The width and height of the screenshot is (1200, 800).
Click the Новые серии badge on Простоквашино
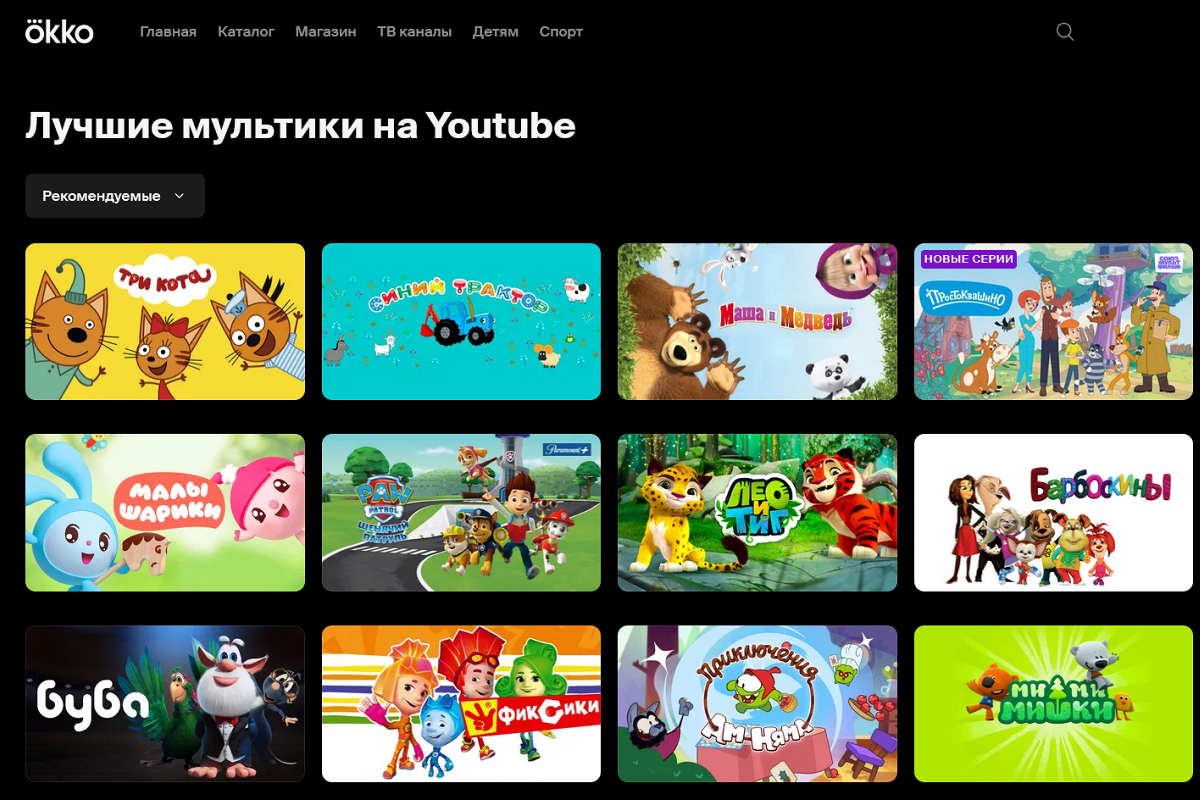[969, 259]
